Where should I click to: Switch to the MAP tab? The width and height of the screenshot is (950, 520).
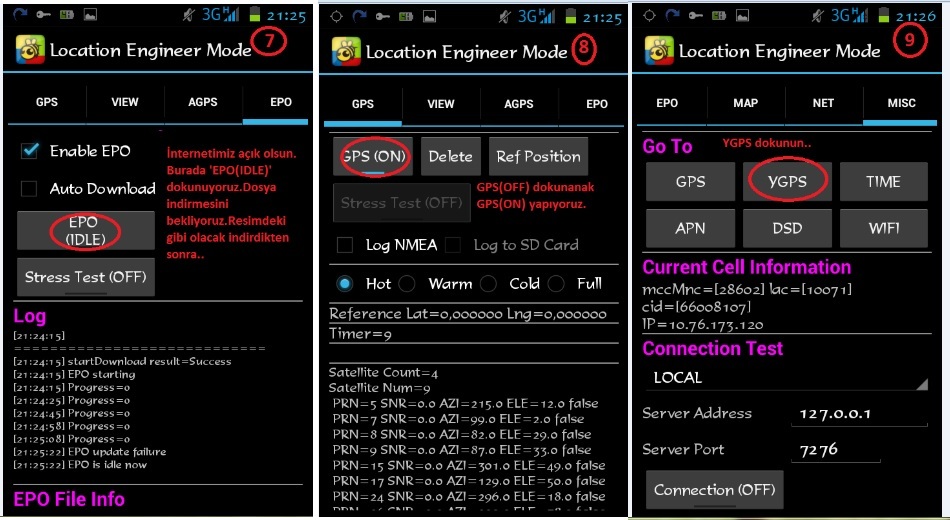point(745,103)
